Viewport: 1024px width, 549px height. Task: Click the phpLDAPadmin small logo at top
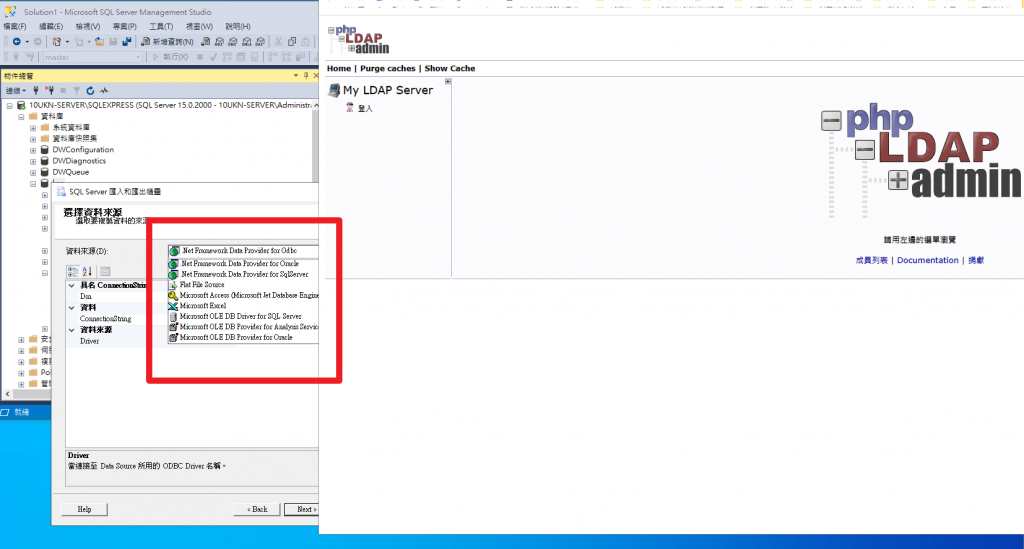[x=359, y=40]
